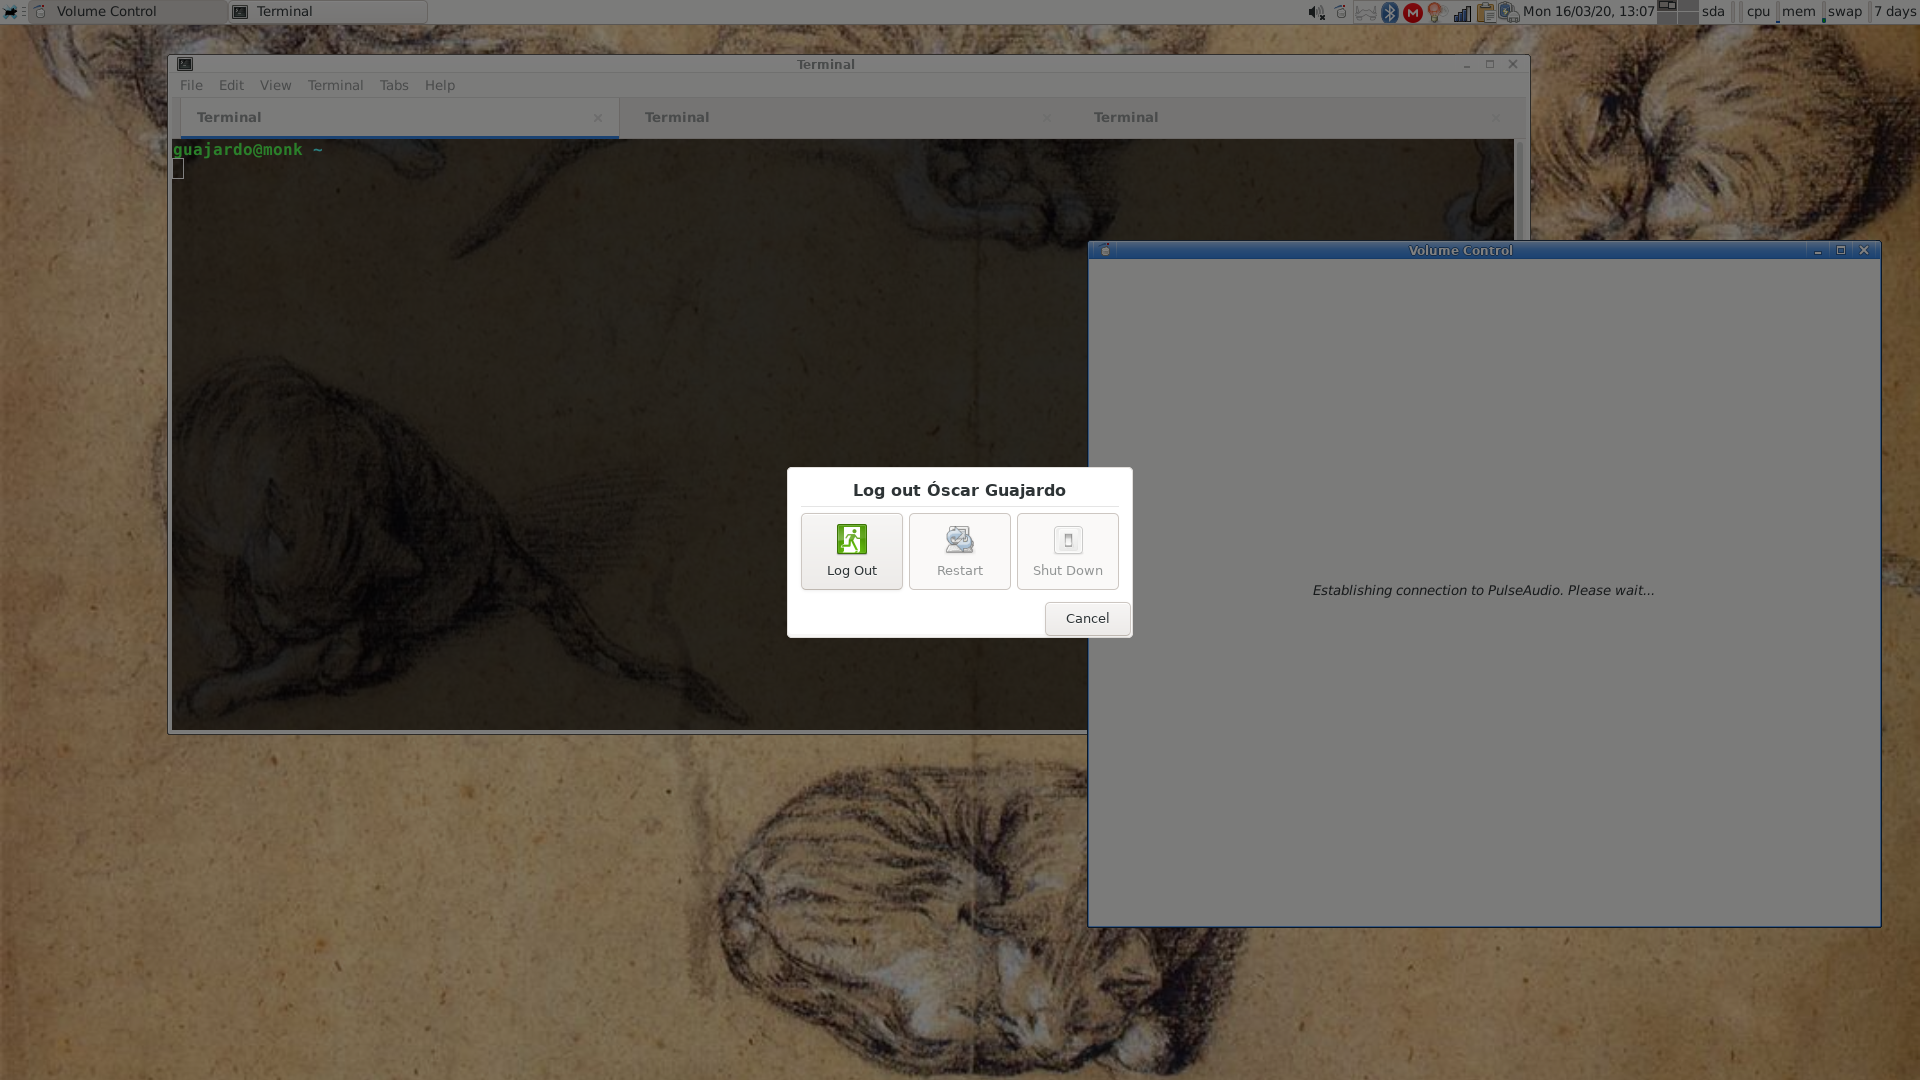1920x1080 pixels.
Task: Close the Terminal window
Action: tap(1513, 64)
